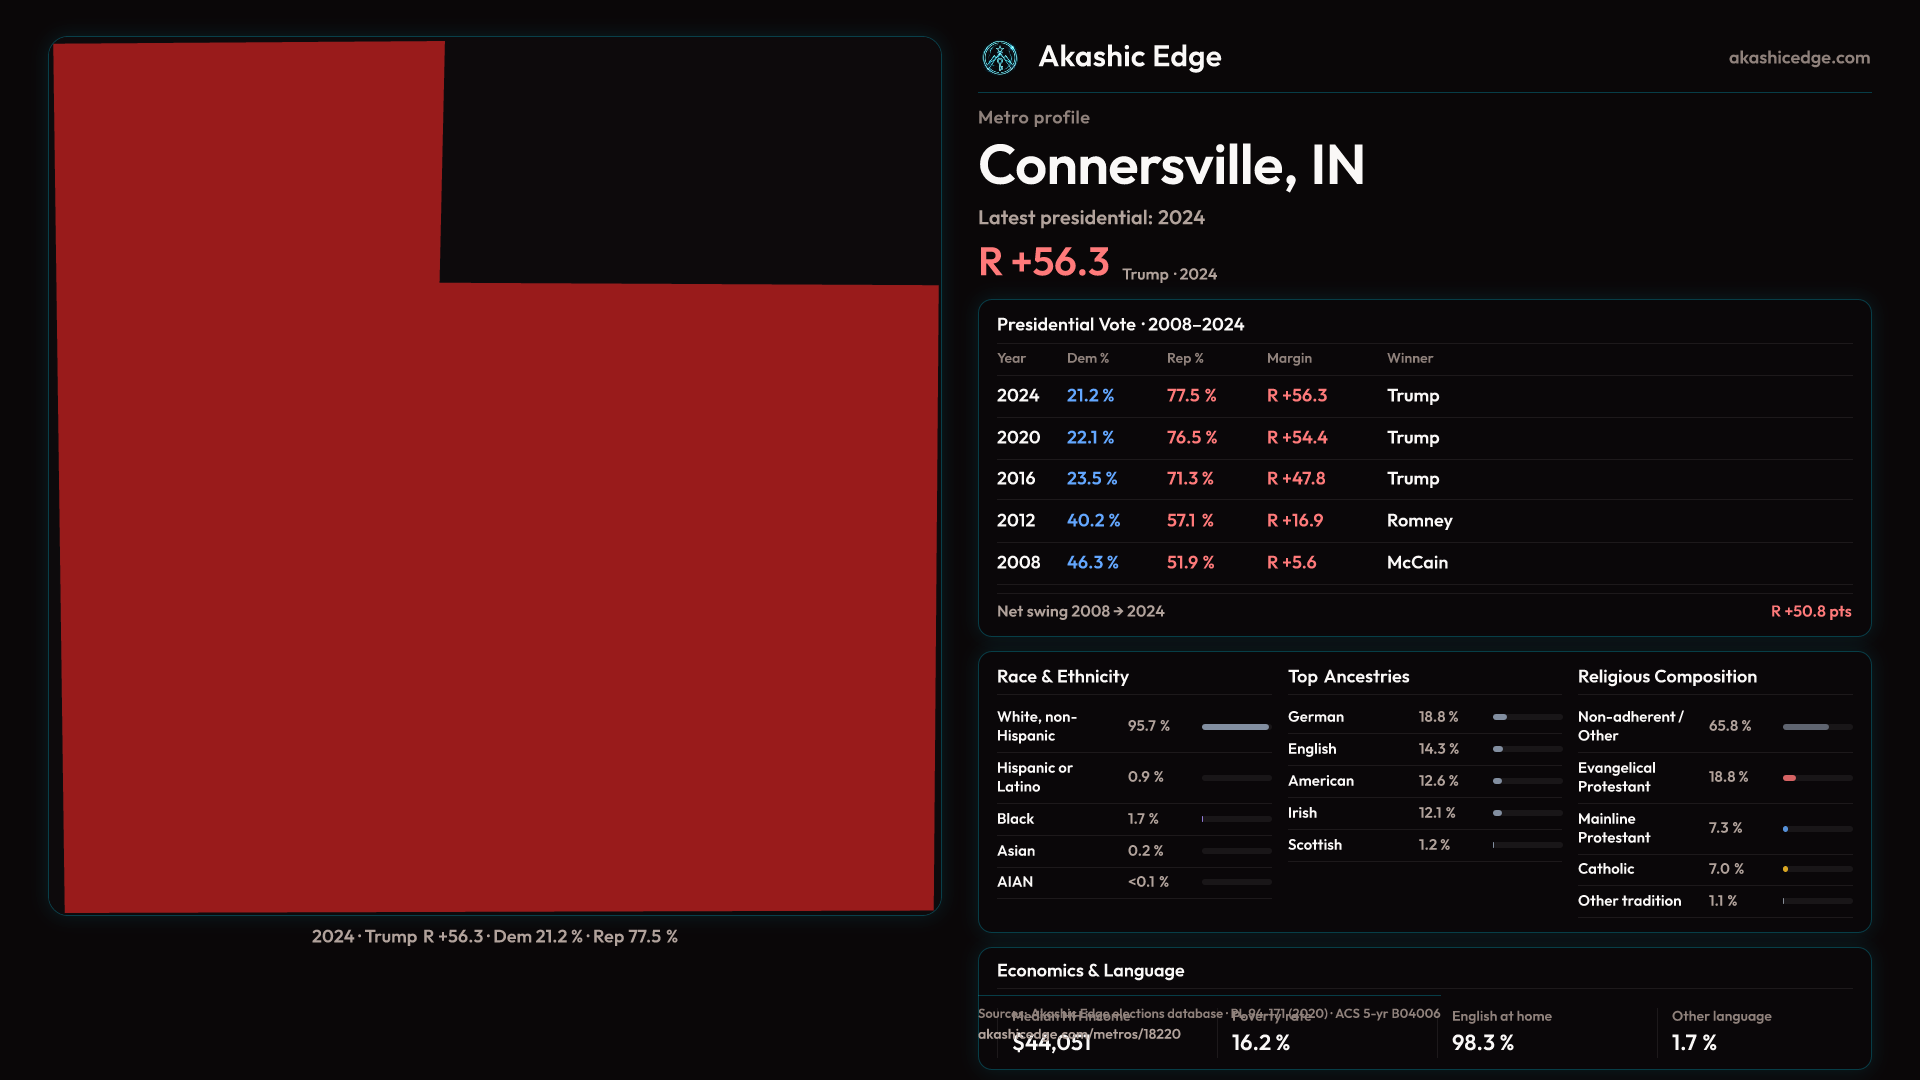Click the English at home 98.3 % stat

(1482, 1043)
